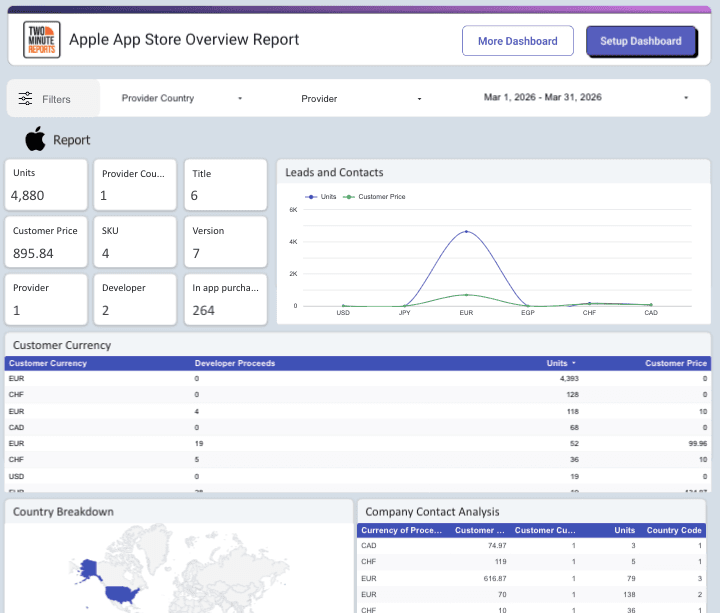
Task: Expand the Provider filter dropdown
Action: pos(361,99)
